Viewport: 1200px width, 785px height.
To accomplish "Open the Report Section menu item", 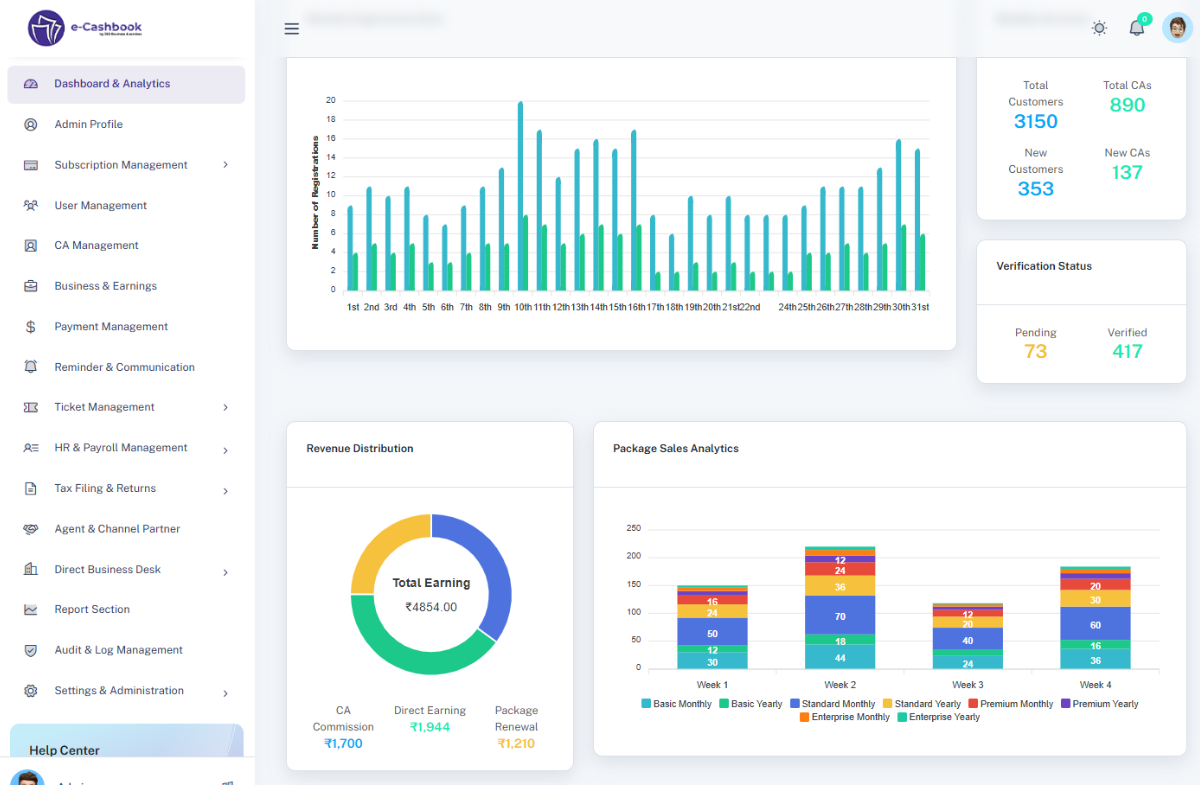I will (x=92, y=610).
